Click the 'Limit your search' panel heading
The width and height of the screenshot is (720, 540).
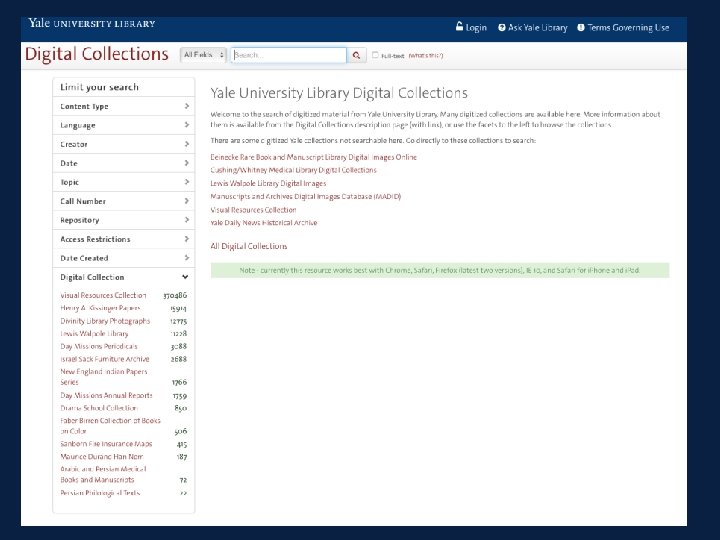99,87
